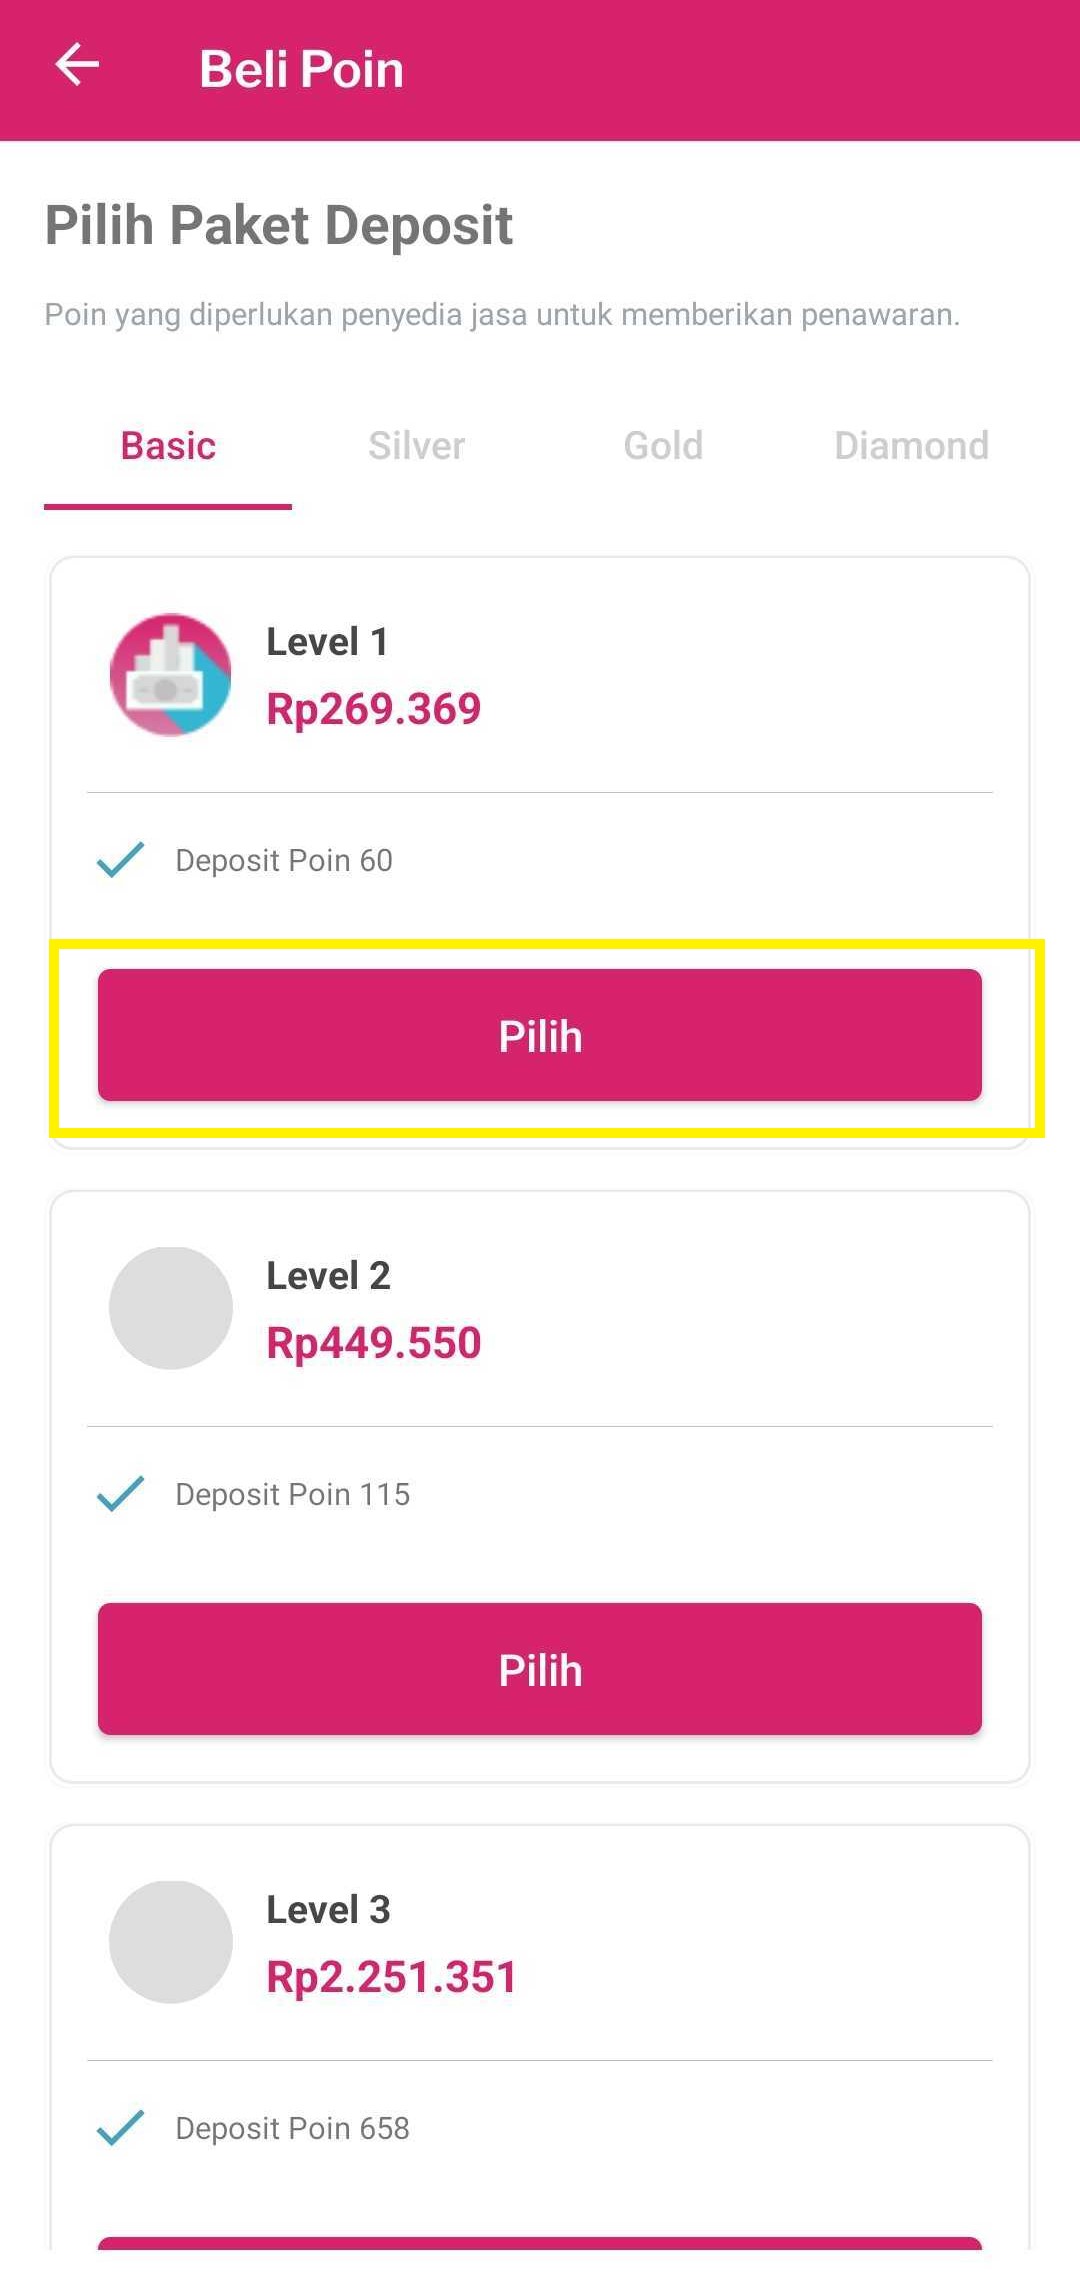The image size is (1080, 2294).
Task: Click the Level 3 placeholder circle icon
Action: point(170,1940)
